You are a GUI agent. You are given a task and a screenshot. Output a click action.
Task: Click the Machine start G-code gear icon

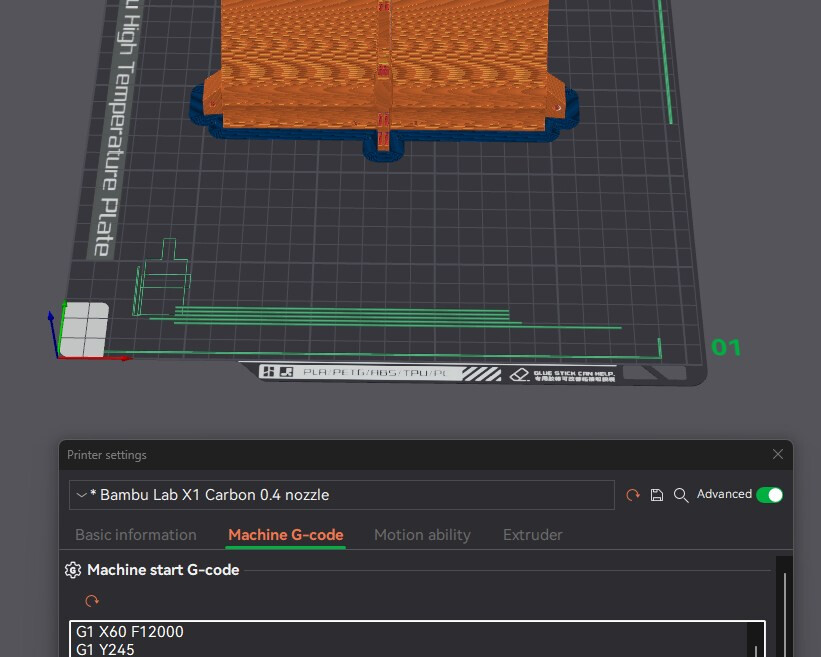point(73,570)
